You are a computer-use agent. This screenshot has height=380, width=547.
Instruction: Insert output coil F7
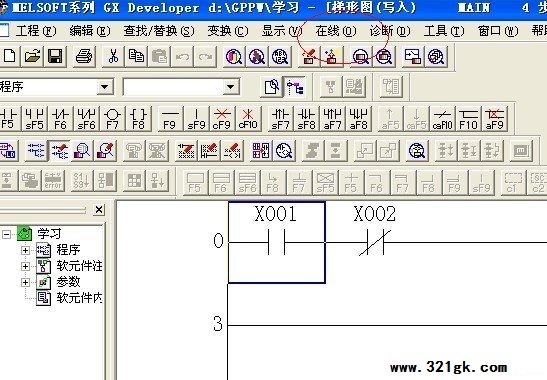tap(112, 119)
